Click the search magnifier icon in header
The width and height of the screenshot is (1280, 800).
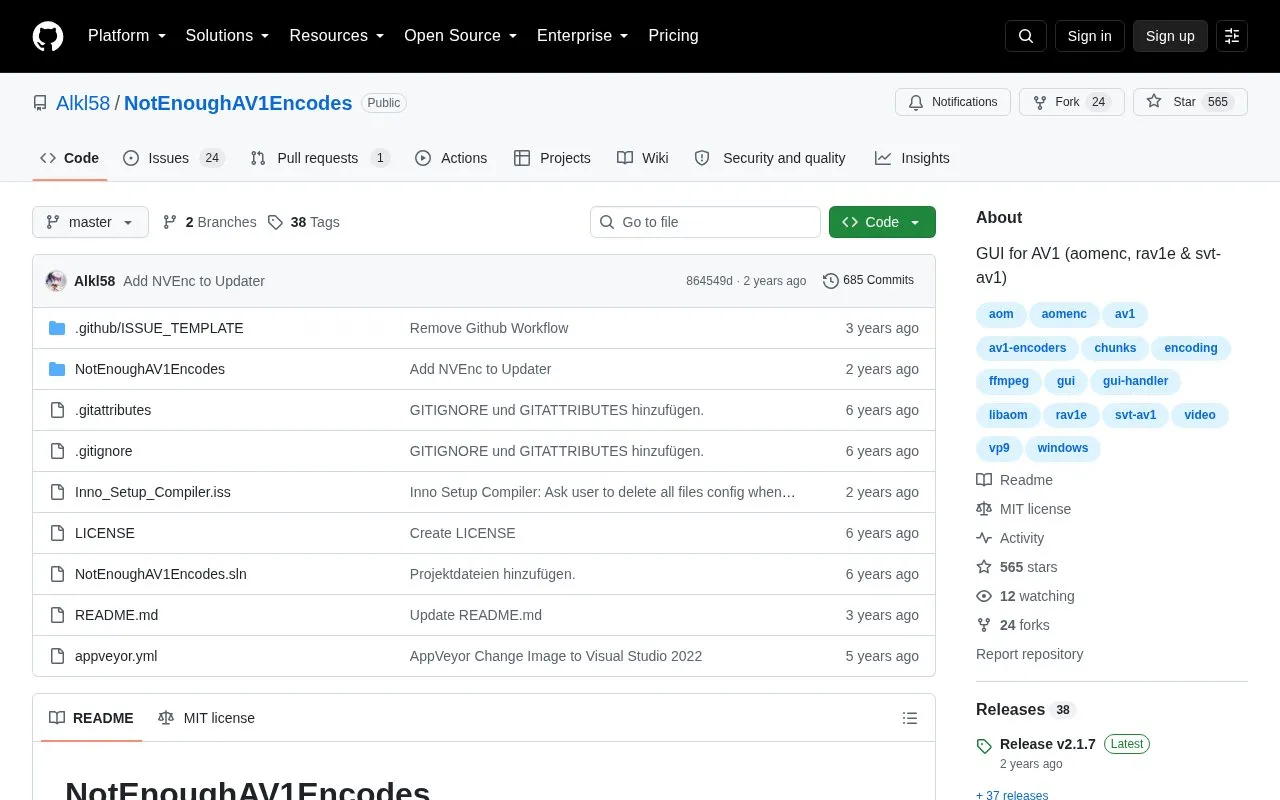(1026, 36)
